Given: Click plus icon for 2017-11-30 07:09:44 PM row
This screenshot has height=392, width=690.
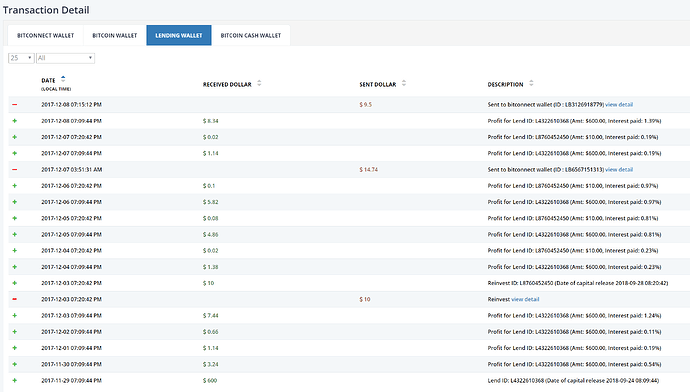Looking at the screenshot, I should 15,364.
